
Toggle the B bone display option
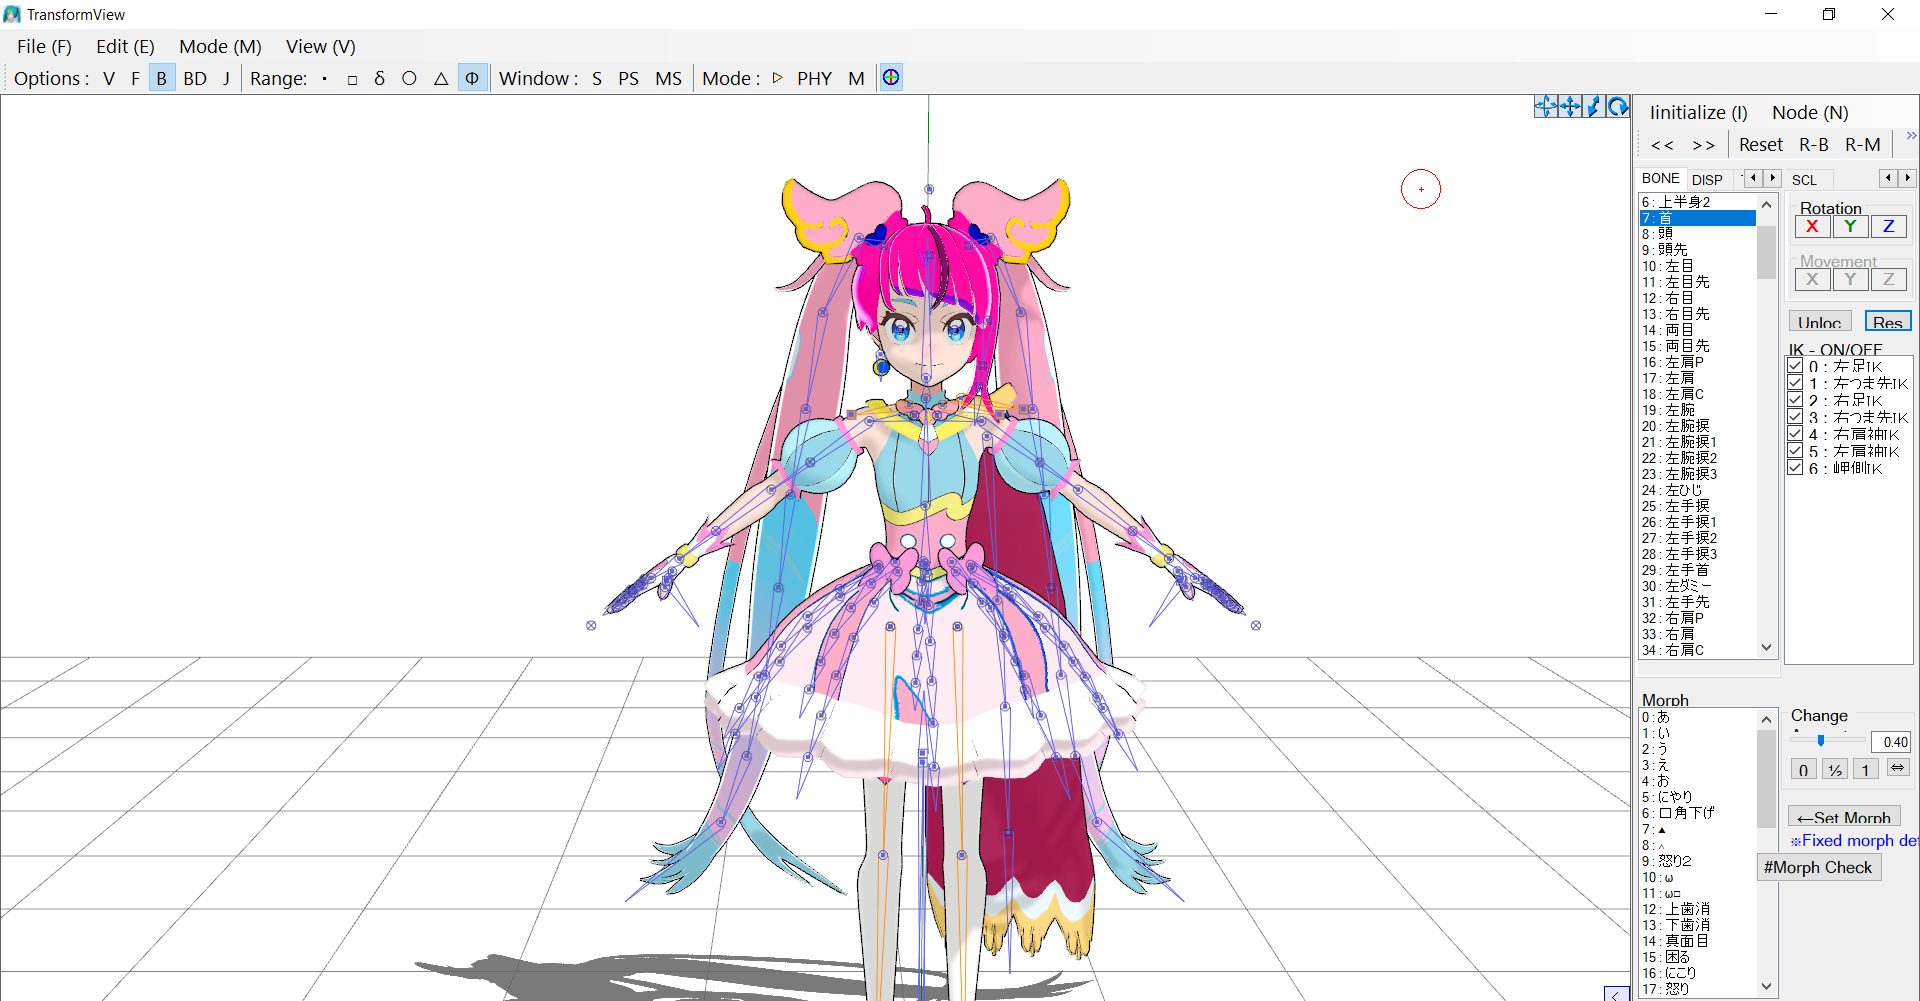pos(161,78)
